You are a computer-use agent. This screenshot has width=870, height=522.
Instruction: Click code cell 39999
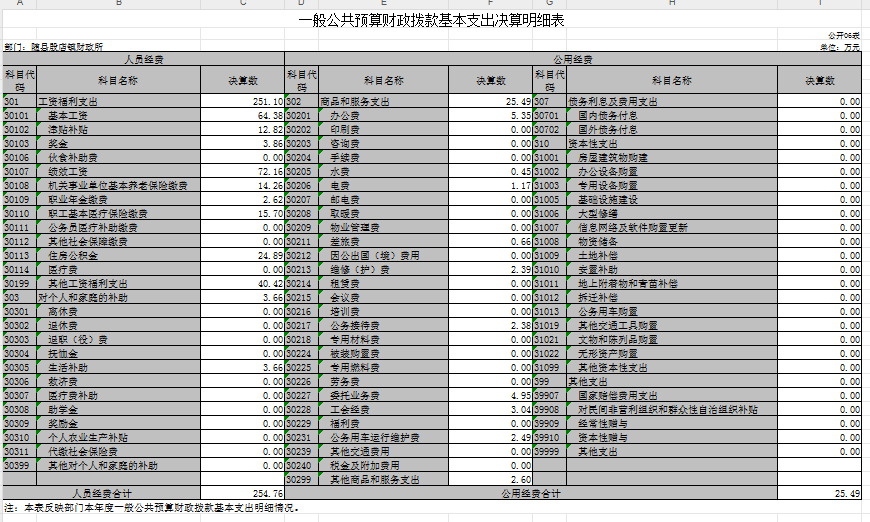tap(549, 452)
